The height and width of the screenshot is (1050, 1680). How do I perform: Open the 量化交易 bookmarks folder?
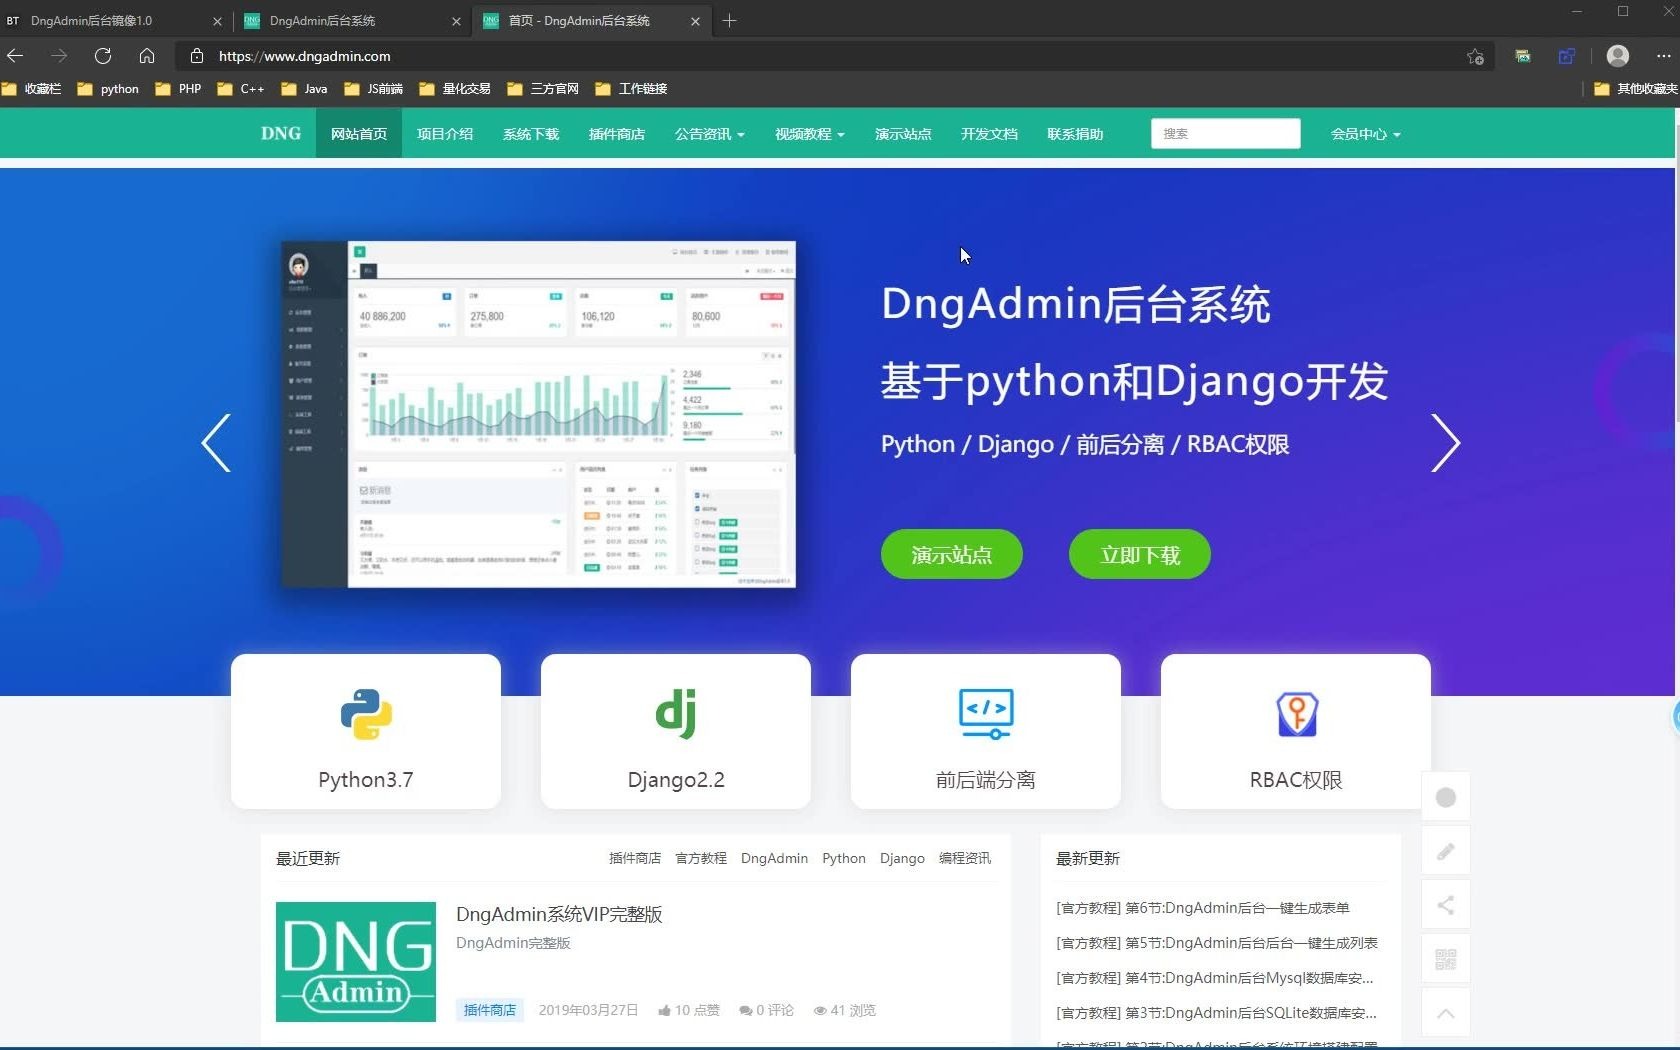455,89
